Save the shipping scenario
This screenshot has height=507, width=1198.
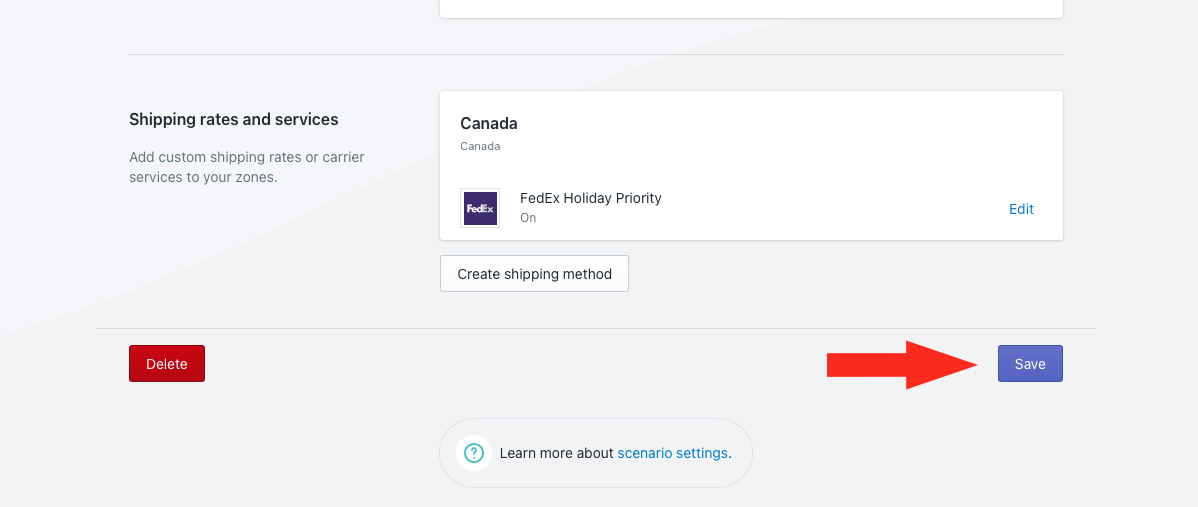coord(1030,364)
